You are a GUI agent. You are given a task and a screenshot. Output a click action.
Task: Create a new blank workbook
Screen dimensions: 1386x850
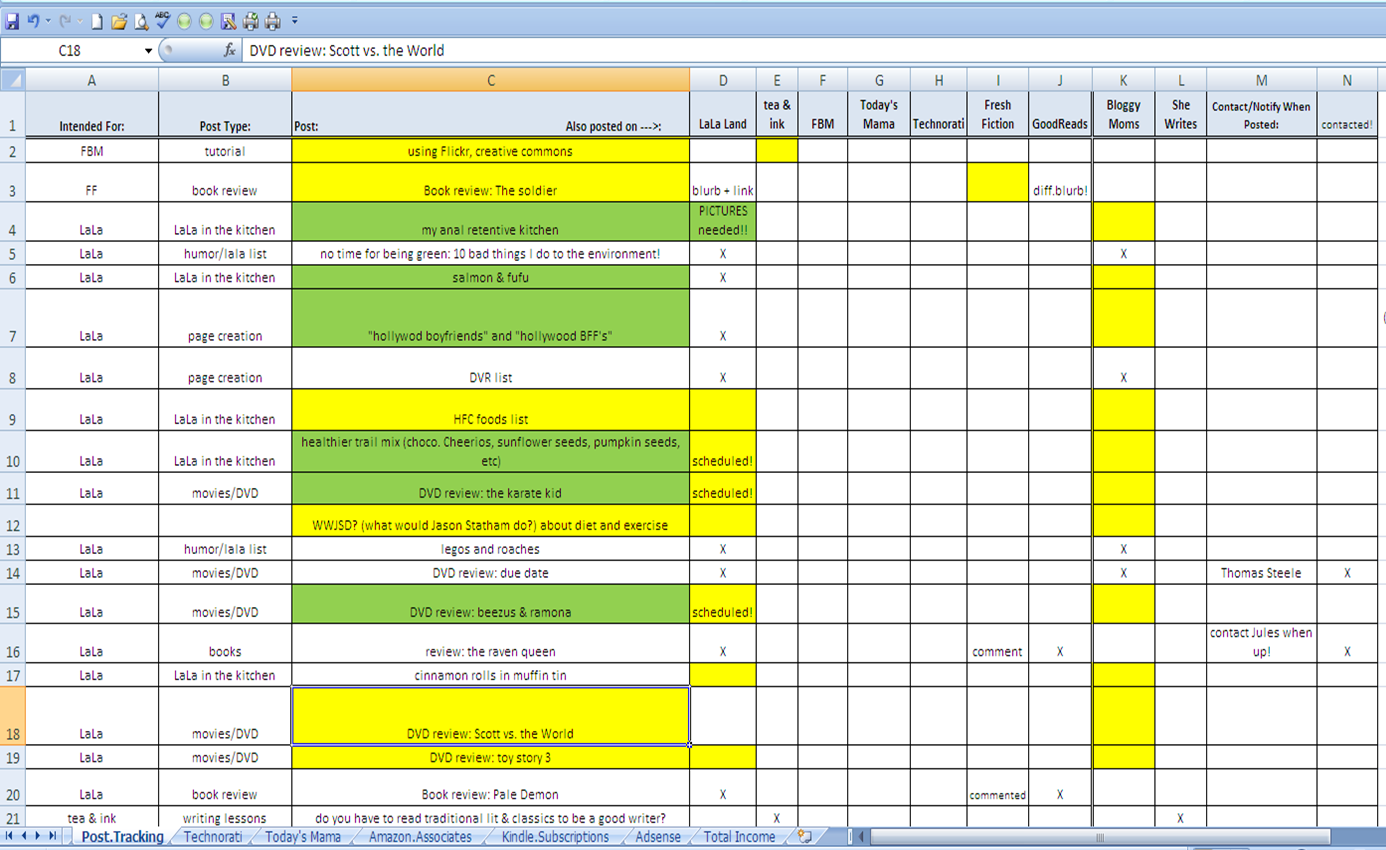tap(97, 21)
